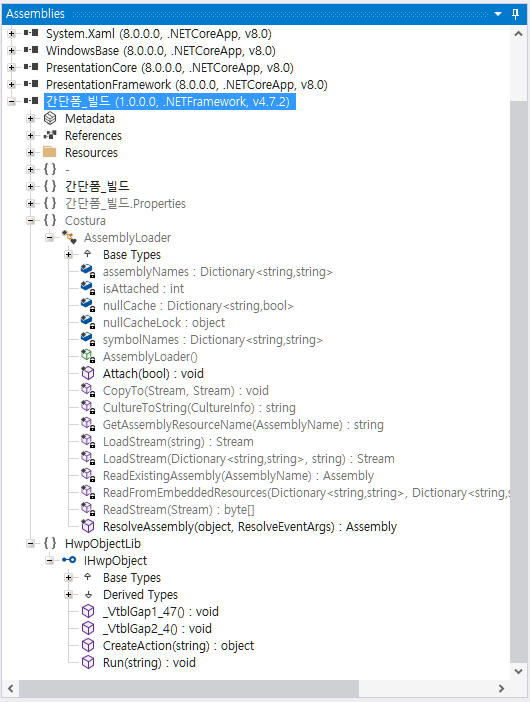Expand the System.Xaml assembly node
The image size is (530, 702).
pos(12,34)
